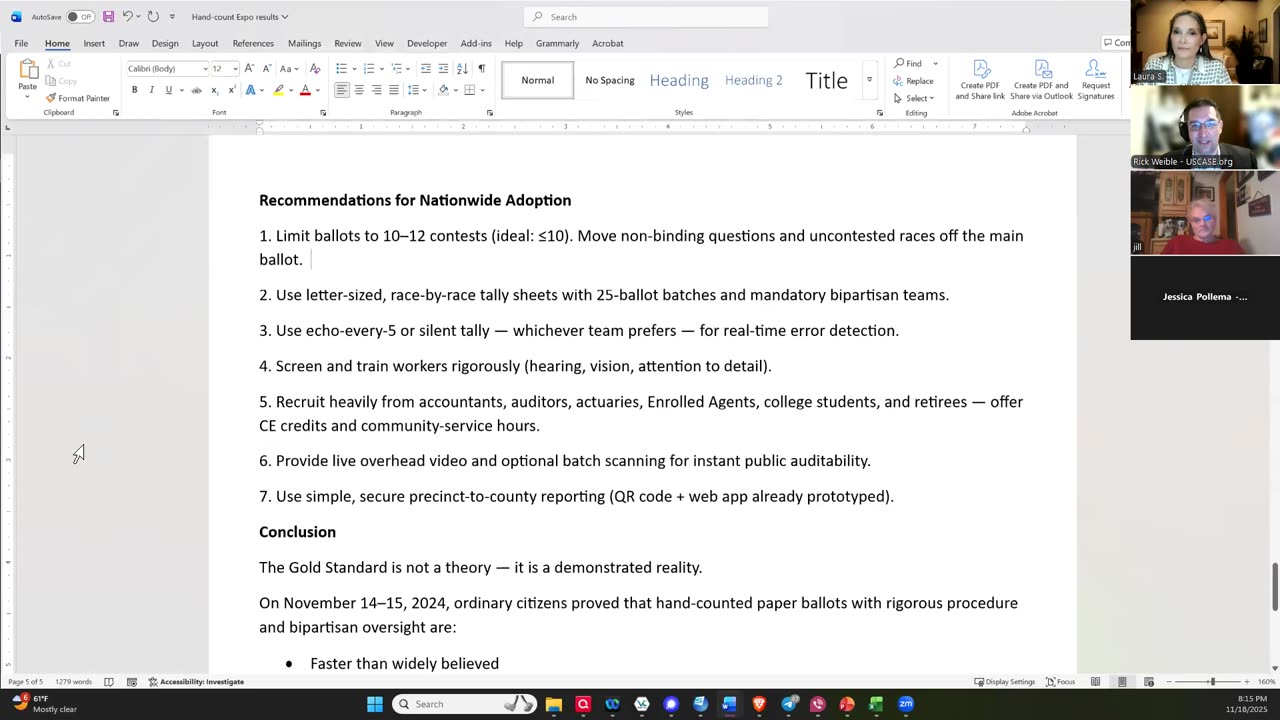This screenshot has height=720, width=1280.
Task: Click the vertical scrollbar thumb
Action: click(1274, 587)
